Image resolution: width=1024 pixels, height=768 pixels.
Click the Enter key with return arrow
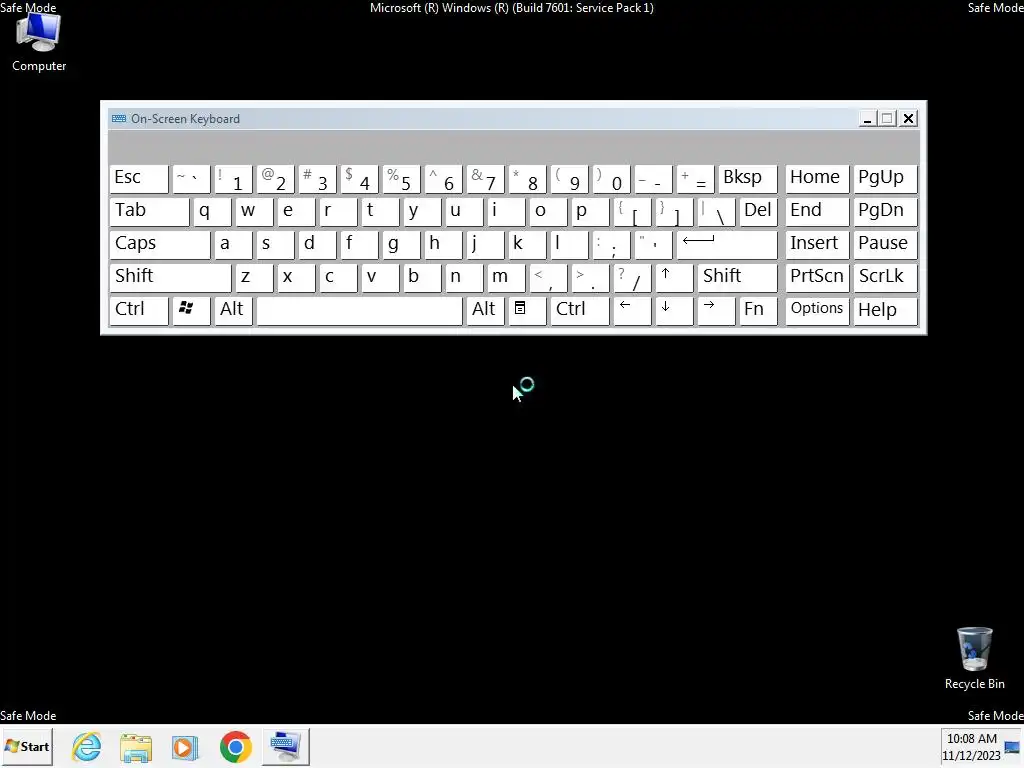pyautogui.click(x=727, y=244)
